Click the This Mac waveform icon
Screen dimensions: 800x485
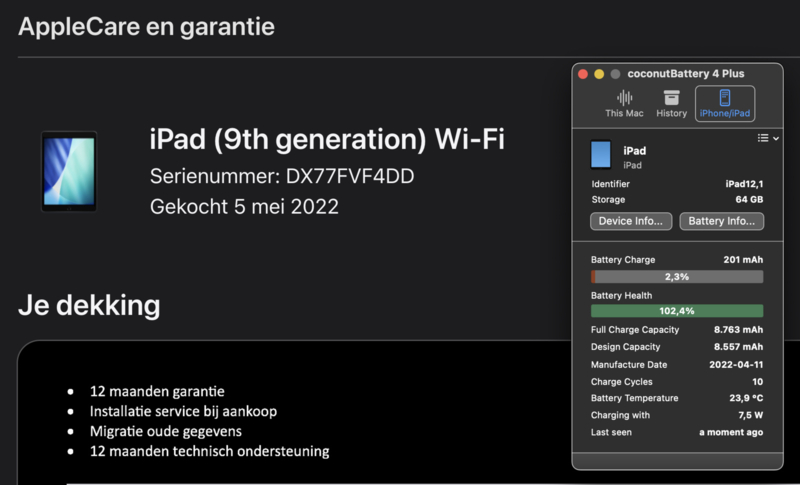coord(625,98)
